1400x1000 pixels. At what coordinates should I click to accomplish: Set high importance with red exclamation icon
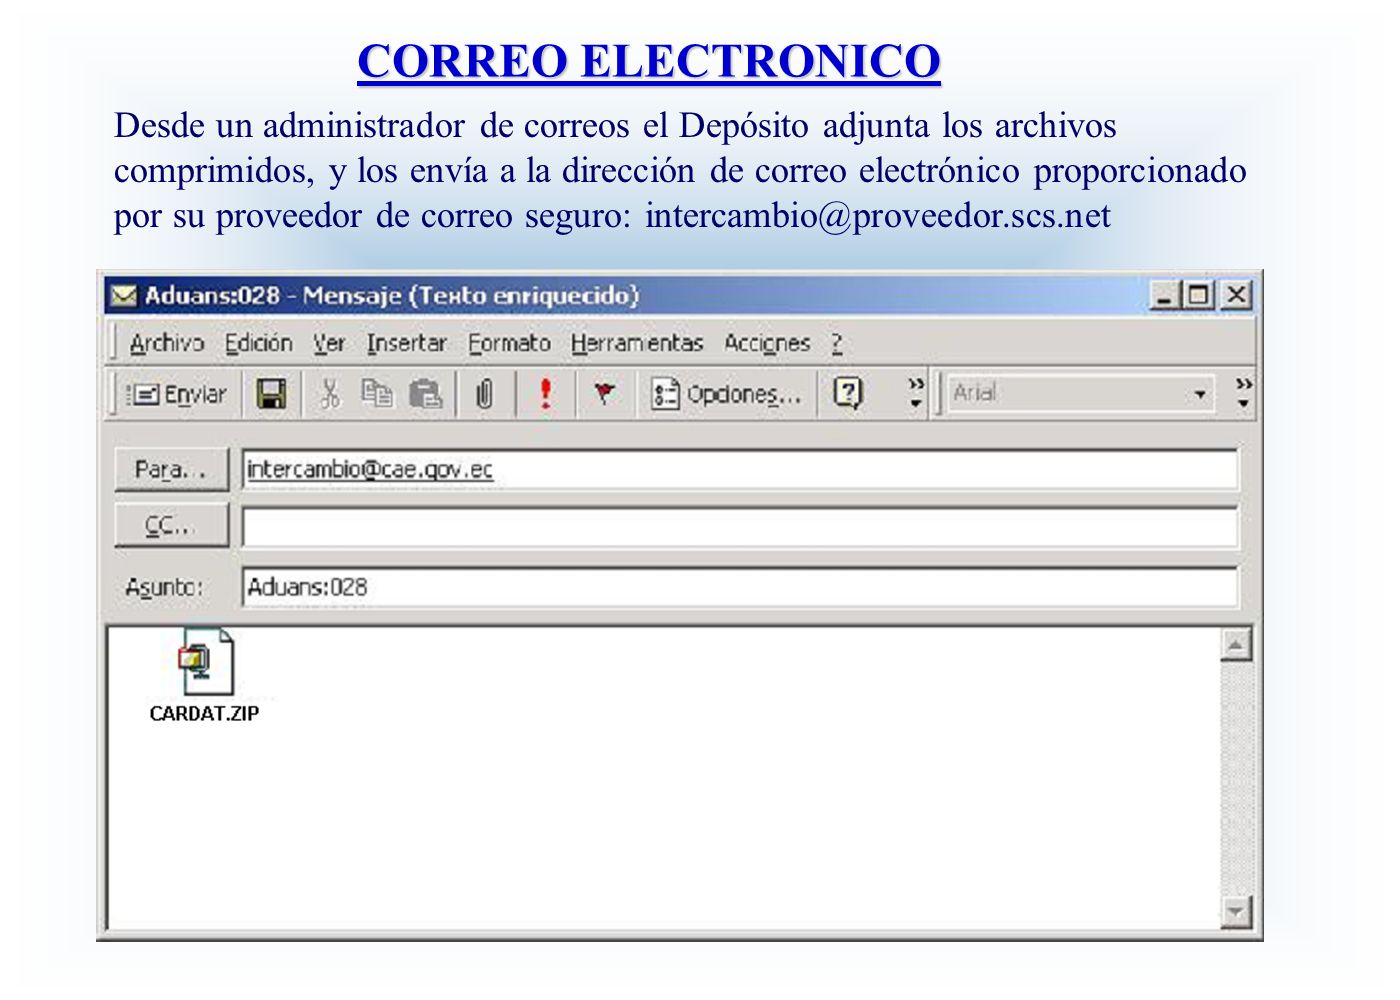[545, 394]
